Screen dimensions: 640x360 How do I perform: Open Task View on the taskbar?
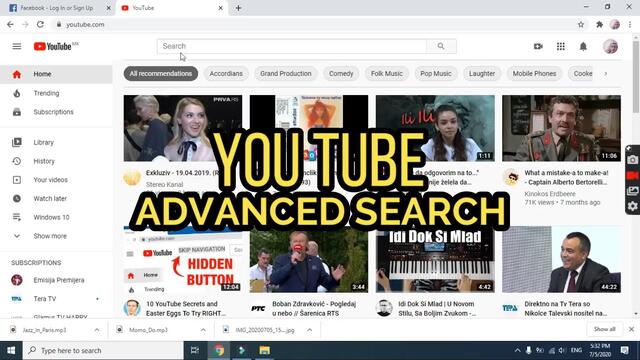pyautogui.click(x=195, y=350)
